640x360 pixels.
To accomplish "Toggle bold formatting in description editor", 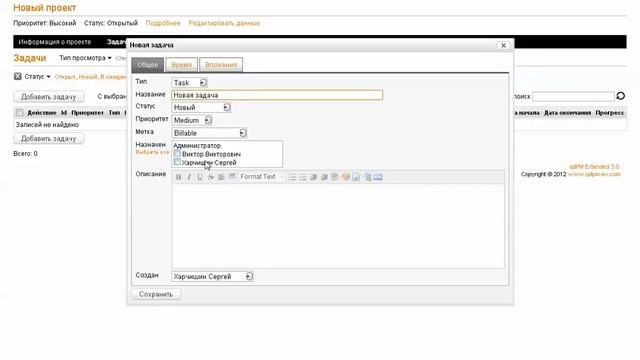I will pyautogui.click(x=178, y=177).
